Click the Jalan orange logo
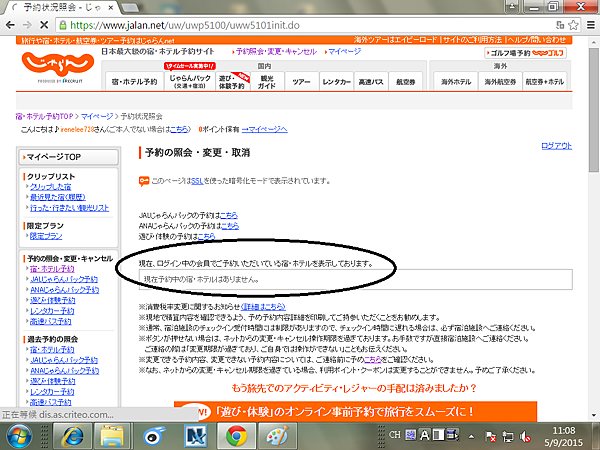 pyautogui.click(x=58, y=66)
